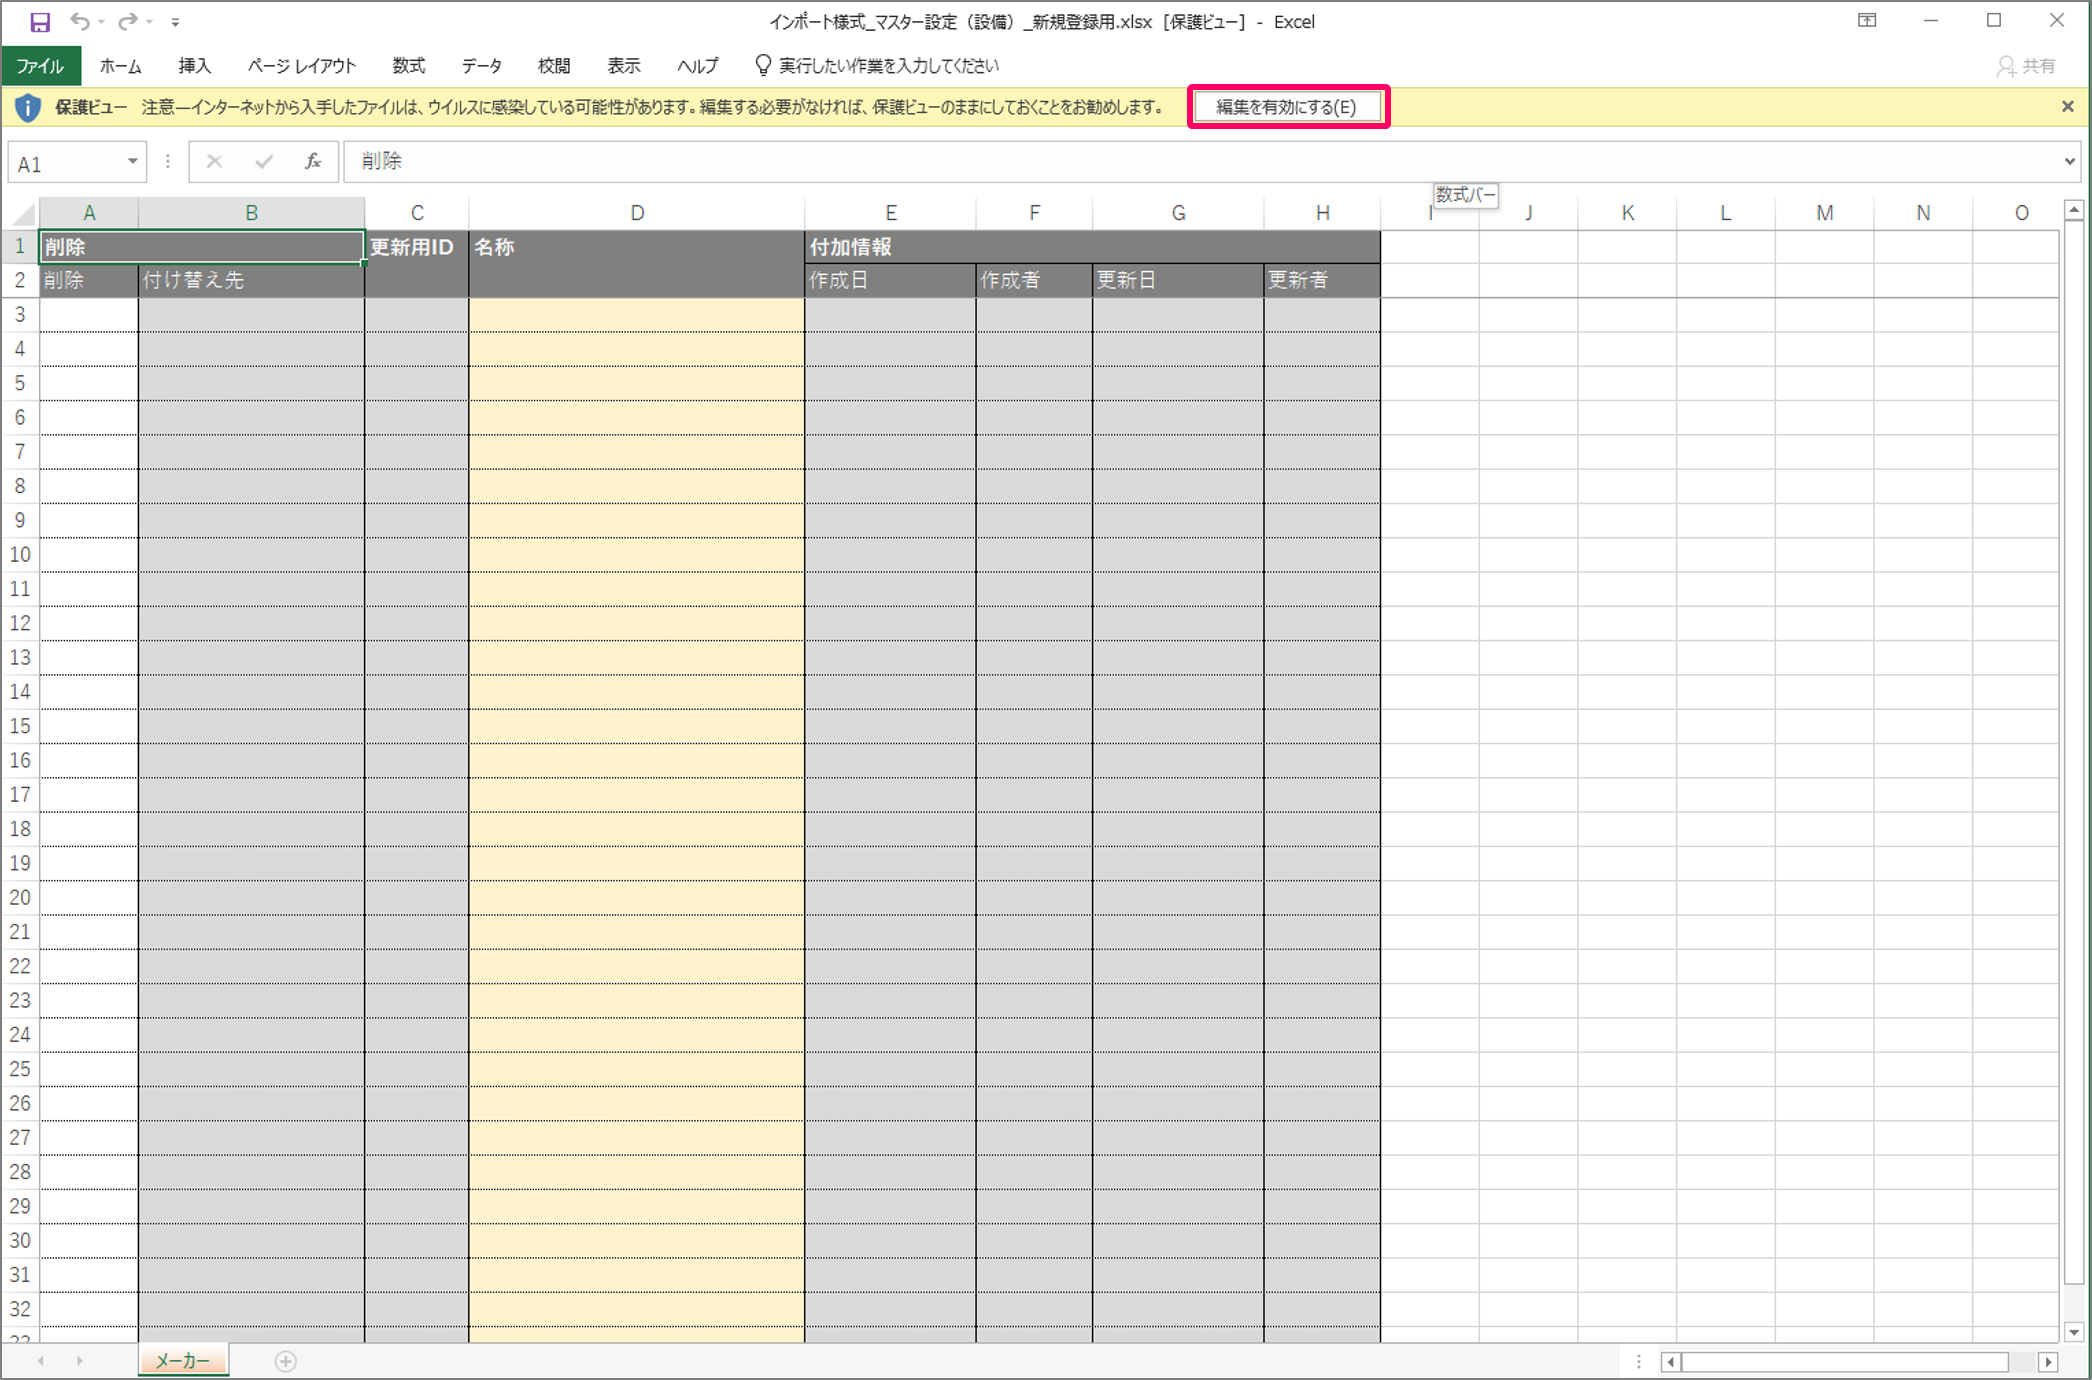Open the Customize Quick Access Toolbar dropdown
The height and width of the screenshot is (1380, 2092).
click(x=175, y=22)
